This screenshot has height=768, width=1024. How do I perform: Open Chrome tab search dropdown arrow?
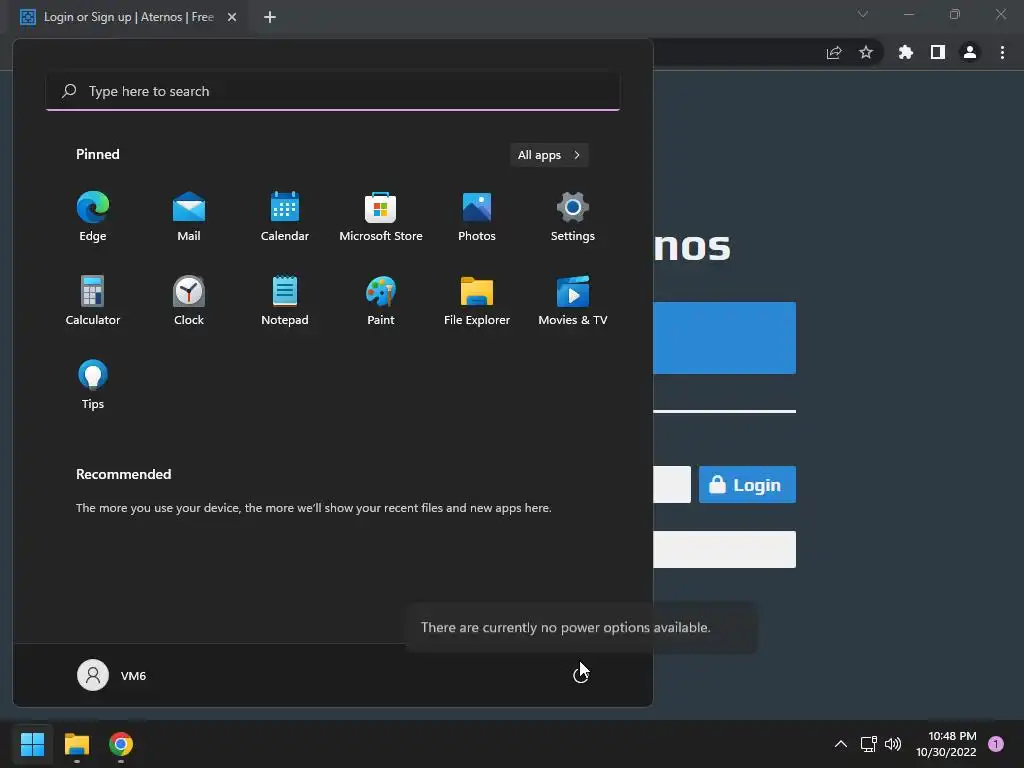coord(863,14)
